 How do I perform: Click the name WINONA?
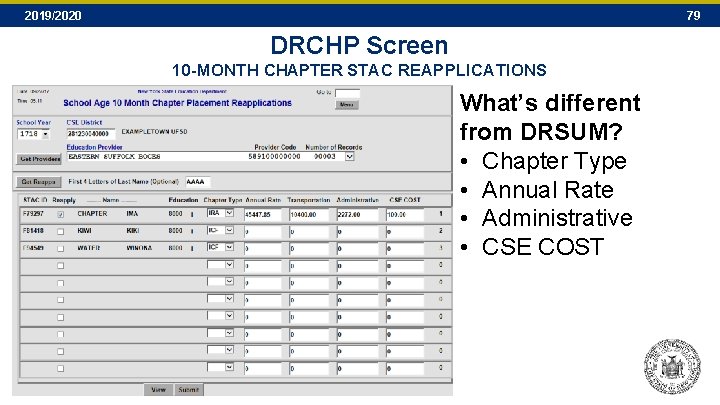click(x=139, y=248)
